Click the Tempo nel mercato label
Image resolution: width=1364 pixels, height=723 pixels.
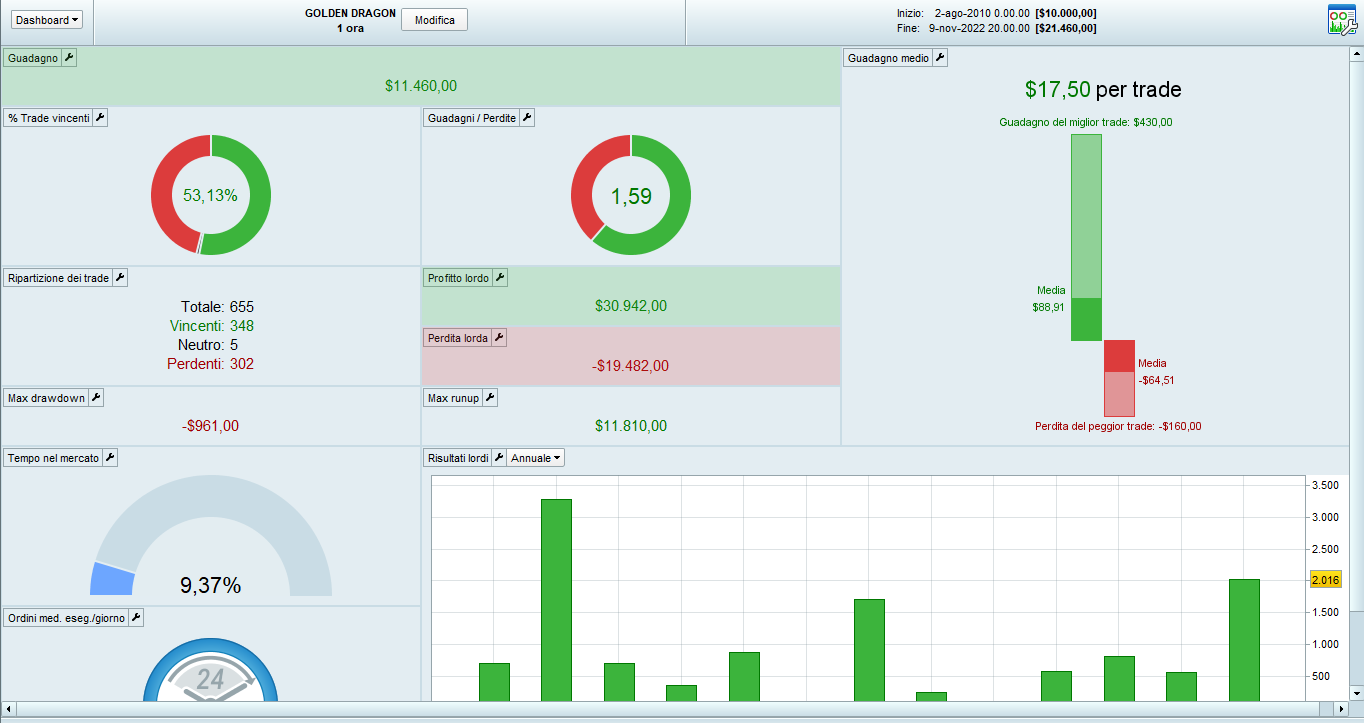(53, 458)
